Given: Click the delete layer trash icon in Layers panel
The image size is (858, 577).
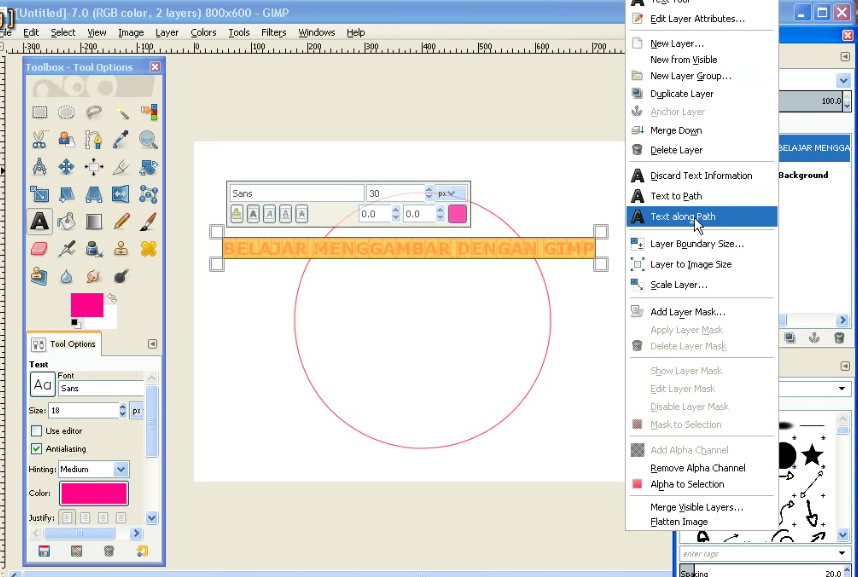Looking at the screenshot, I should click(839, 338).
